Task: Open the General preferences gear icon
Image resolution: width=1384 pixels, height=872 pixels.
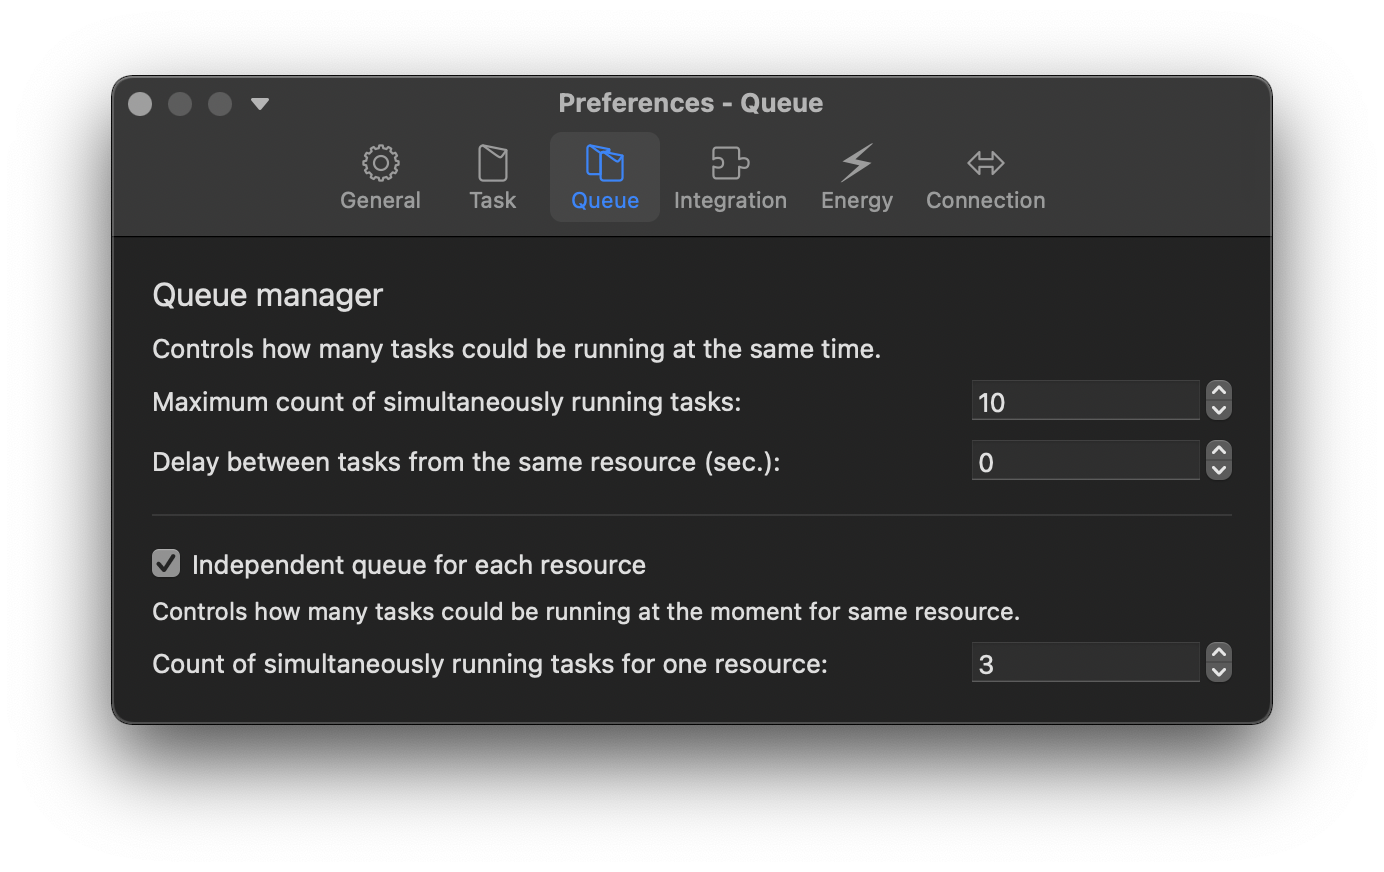Action: [x=380, y=164]
